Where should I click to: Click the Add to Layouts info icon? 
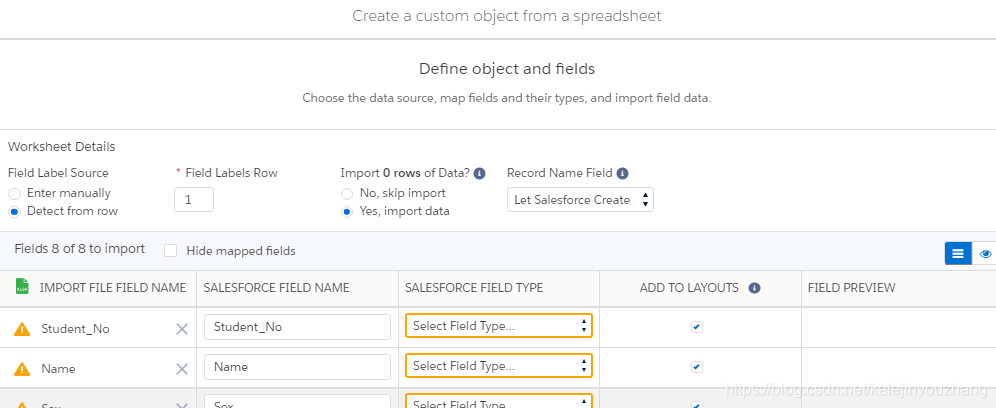pos(755,288)
